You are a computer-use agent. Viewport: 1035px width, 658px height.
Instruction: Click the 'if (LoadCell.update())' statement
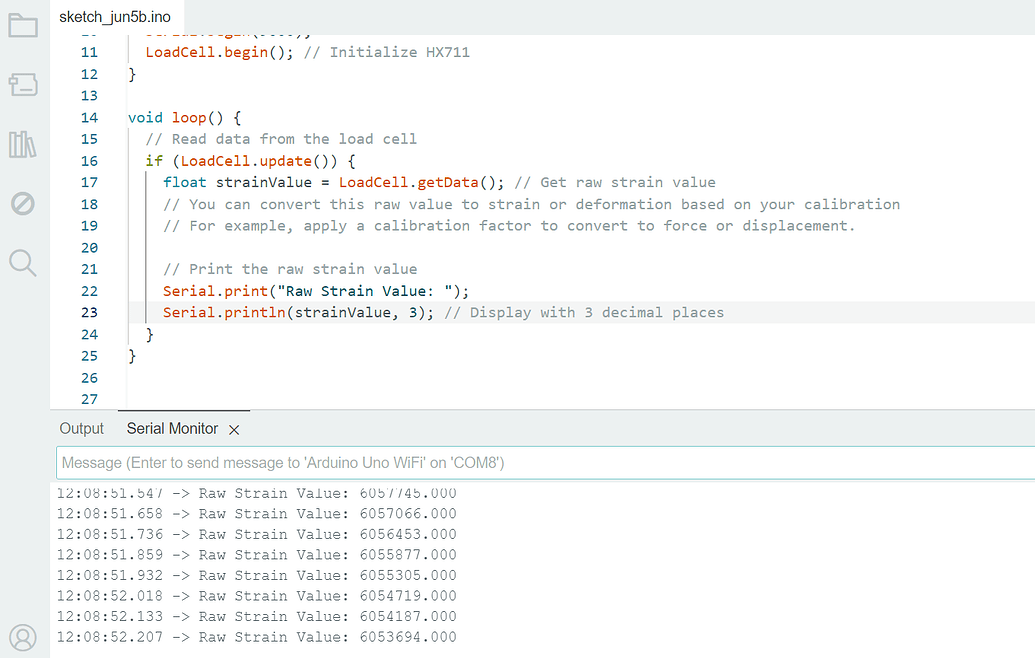pos(250,161)
